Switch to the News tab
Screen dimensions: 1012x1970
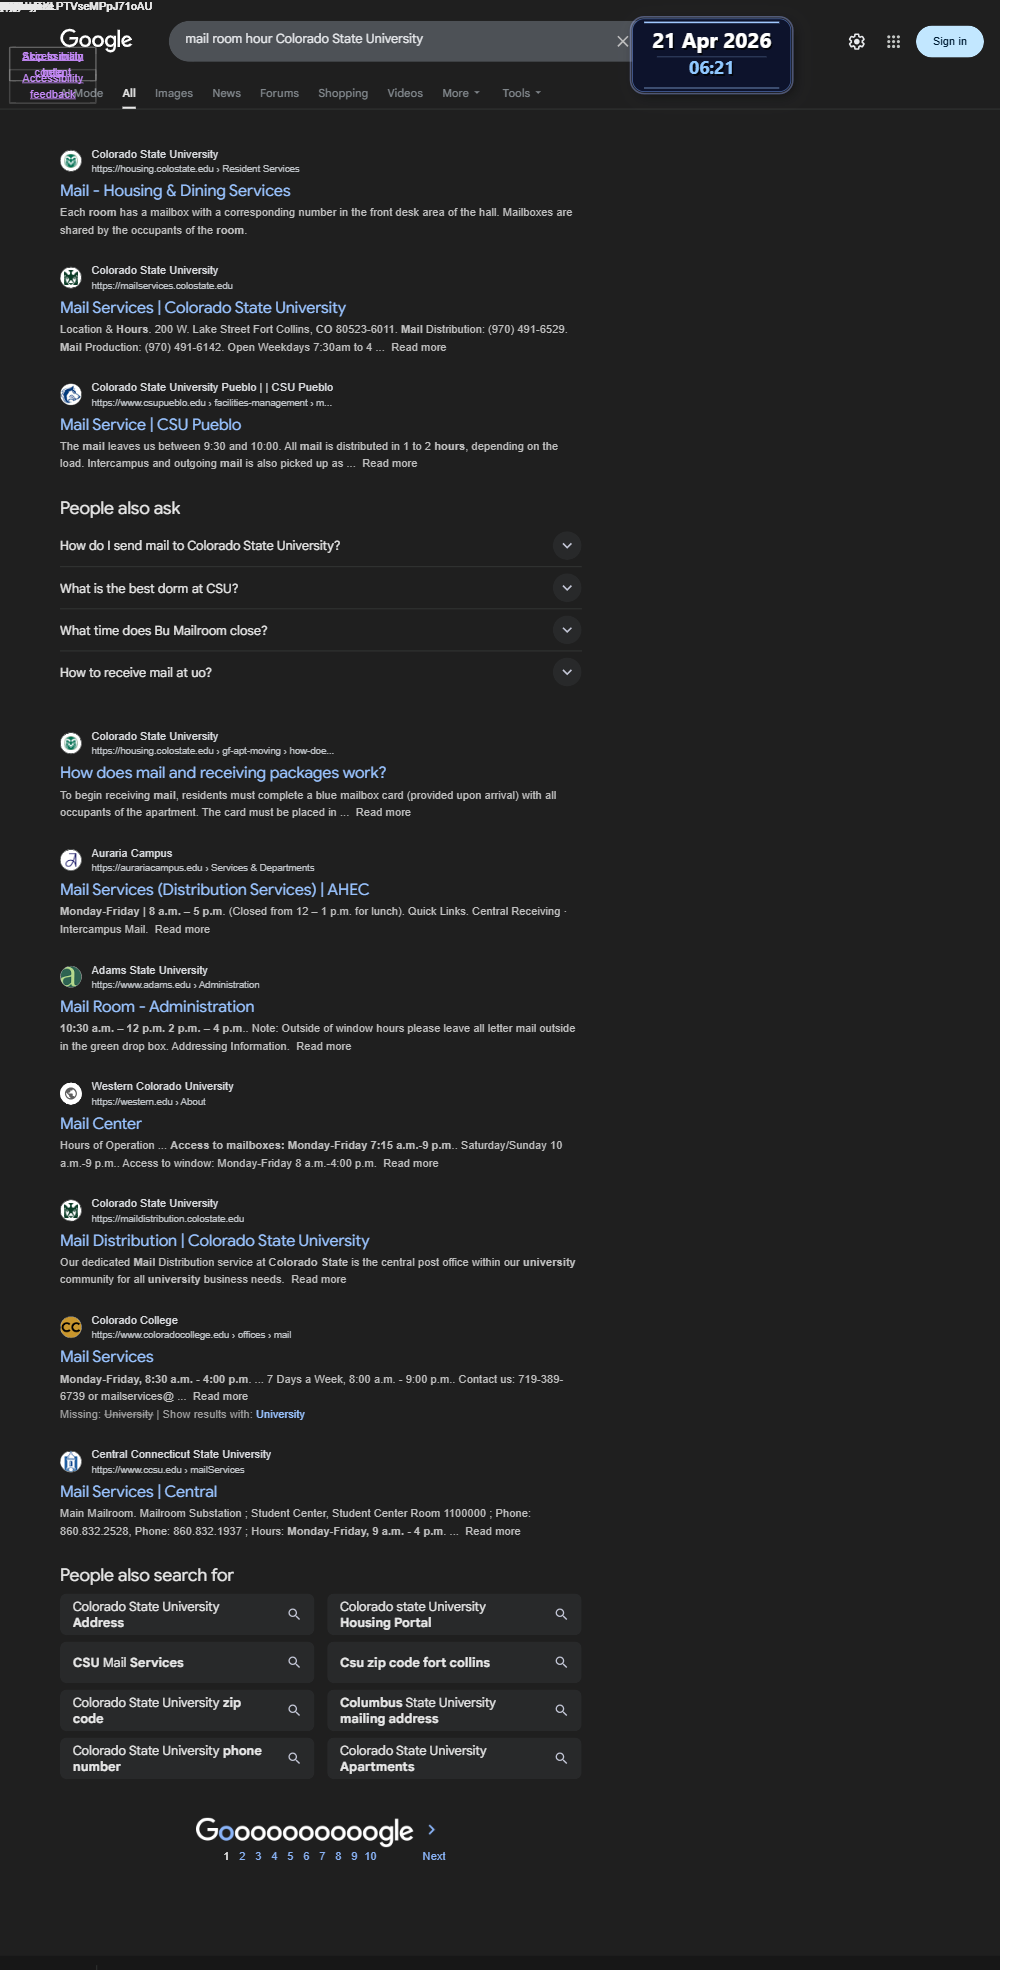click(x=226, y=93)
